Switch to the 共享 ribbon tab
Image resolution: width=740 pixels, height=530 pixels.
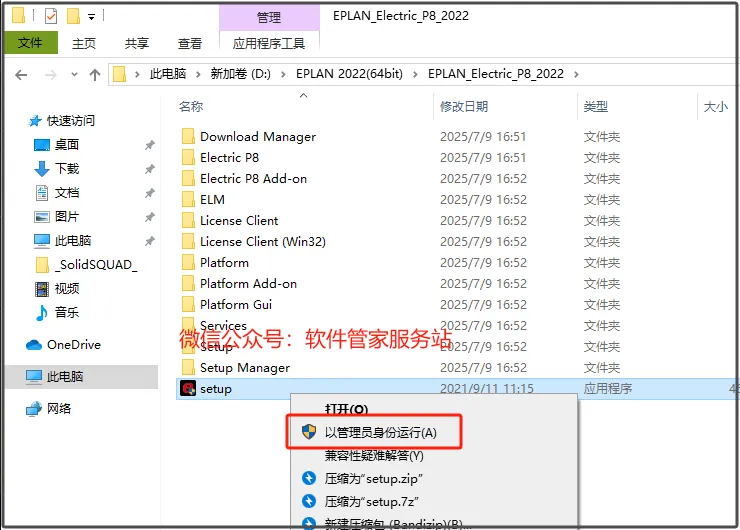(x=137, y=43)
